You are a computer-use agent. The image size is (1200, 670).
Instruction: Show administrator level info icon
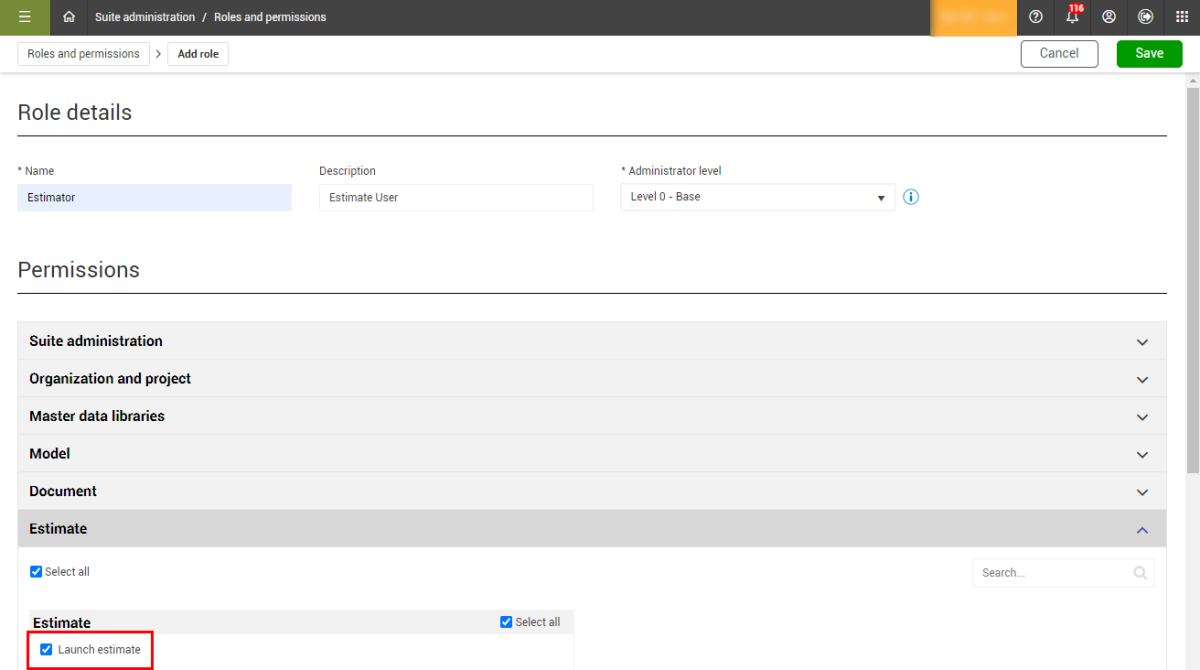(910, 197)
